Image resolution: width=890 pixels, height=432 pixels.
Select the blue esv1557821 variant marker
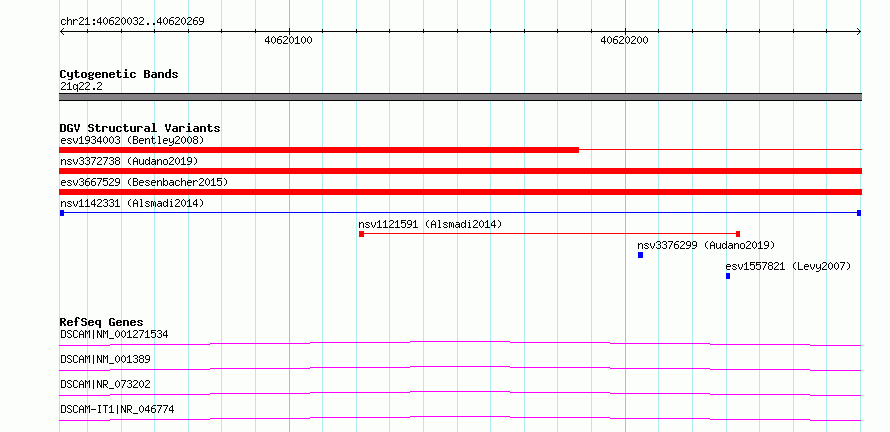click(728, 276)
